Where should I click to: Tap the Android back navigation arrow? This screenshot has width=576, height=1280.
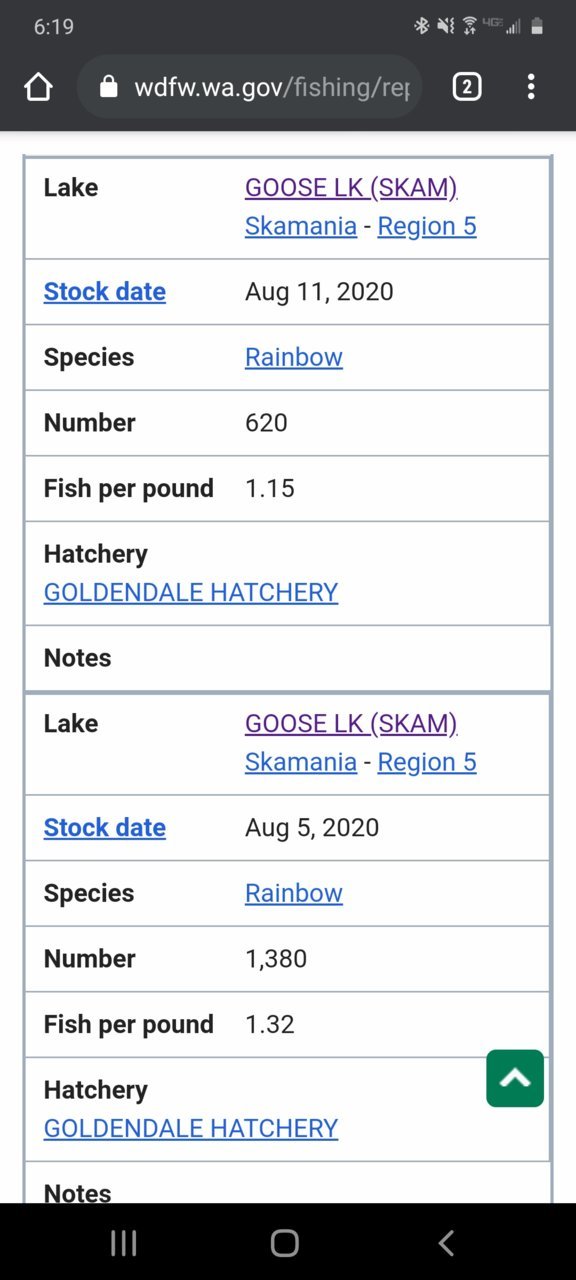coord(446,1243)
